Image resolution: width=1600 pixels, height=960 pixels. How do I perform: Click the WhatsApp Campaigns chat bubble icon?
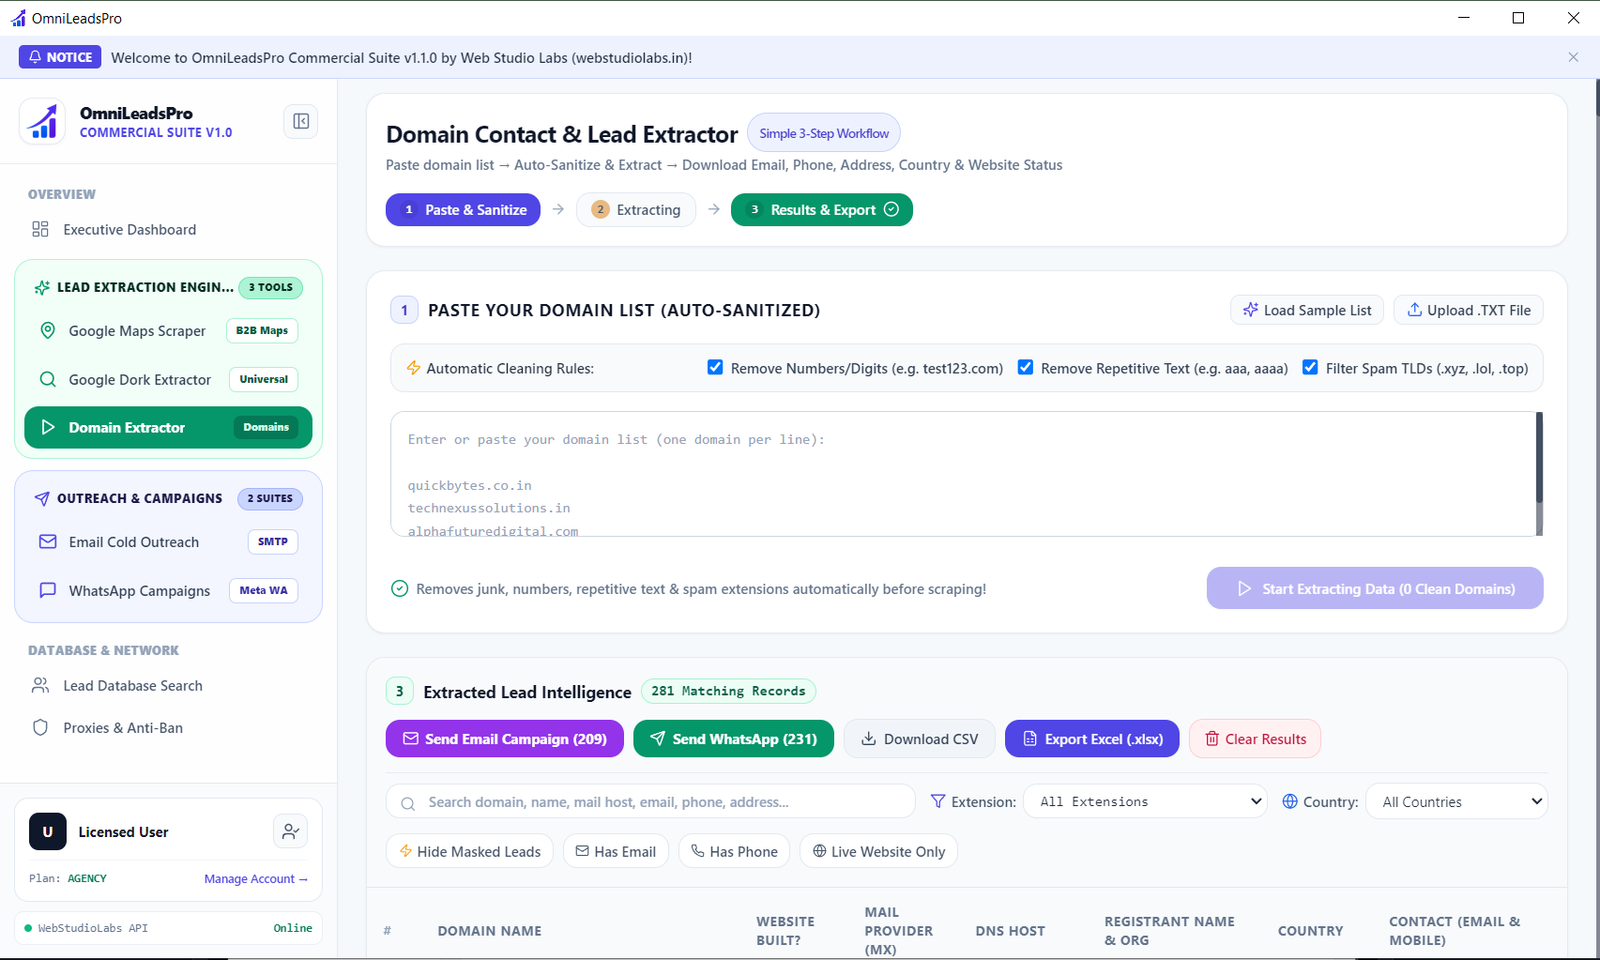(x=47, y=590)
